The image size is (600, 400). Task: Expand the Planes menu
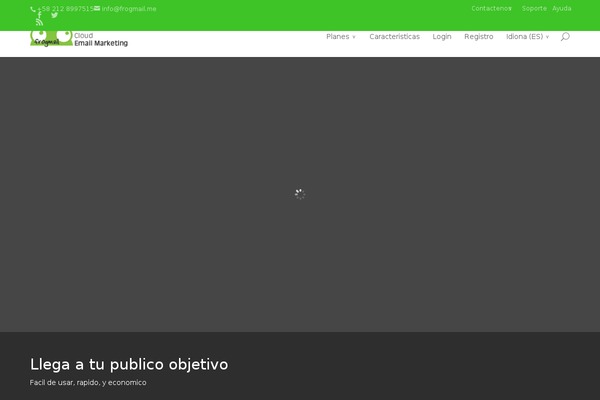341,37
